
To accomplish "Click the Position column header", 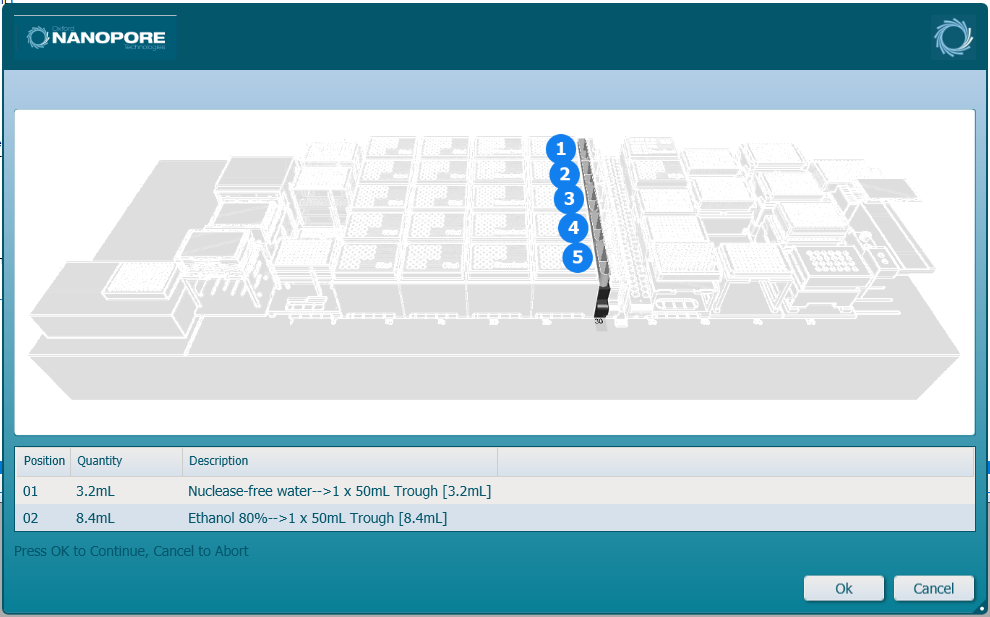I will [43, 461].
